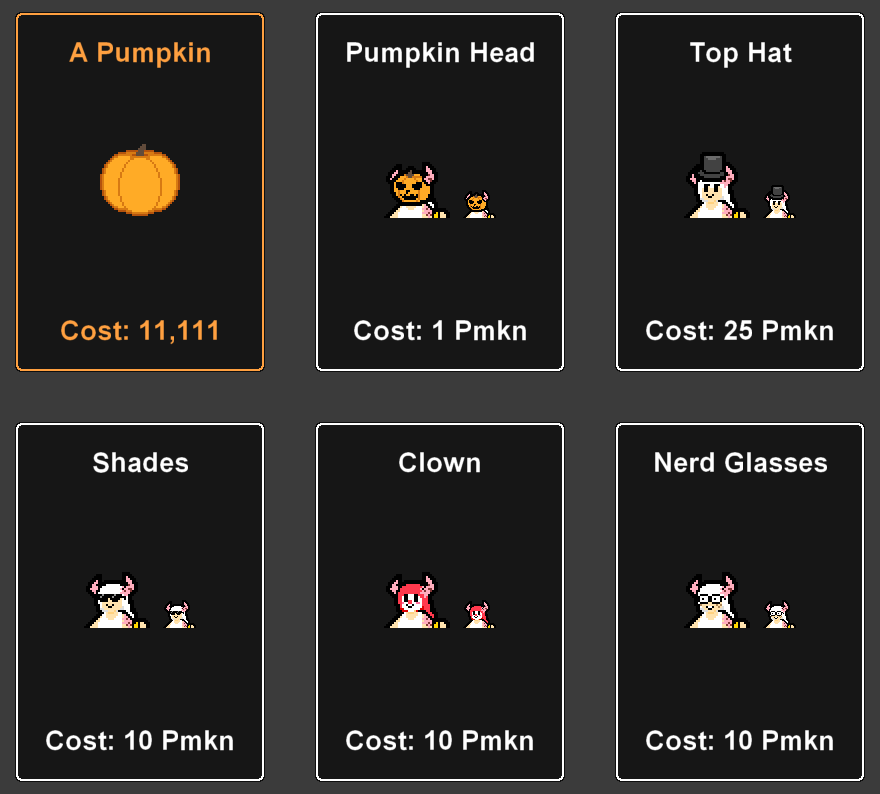Select the small Pumpkin Head character sprite
880x794 pixels.
(479, 204)
